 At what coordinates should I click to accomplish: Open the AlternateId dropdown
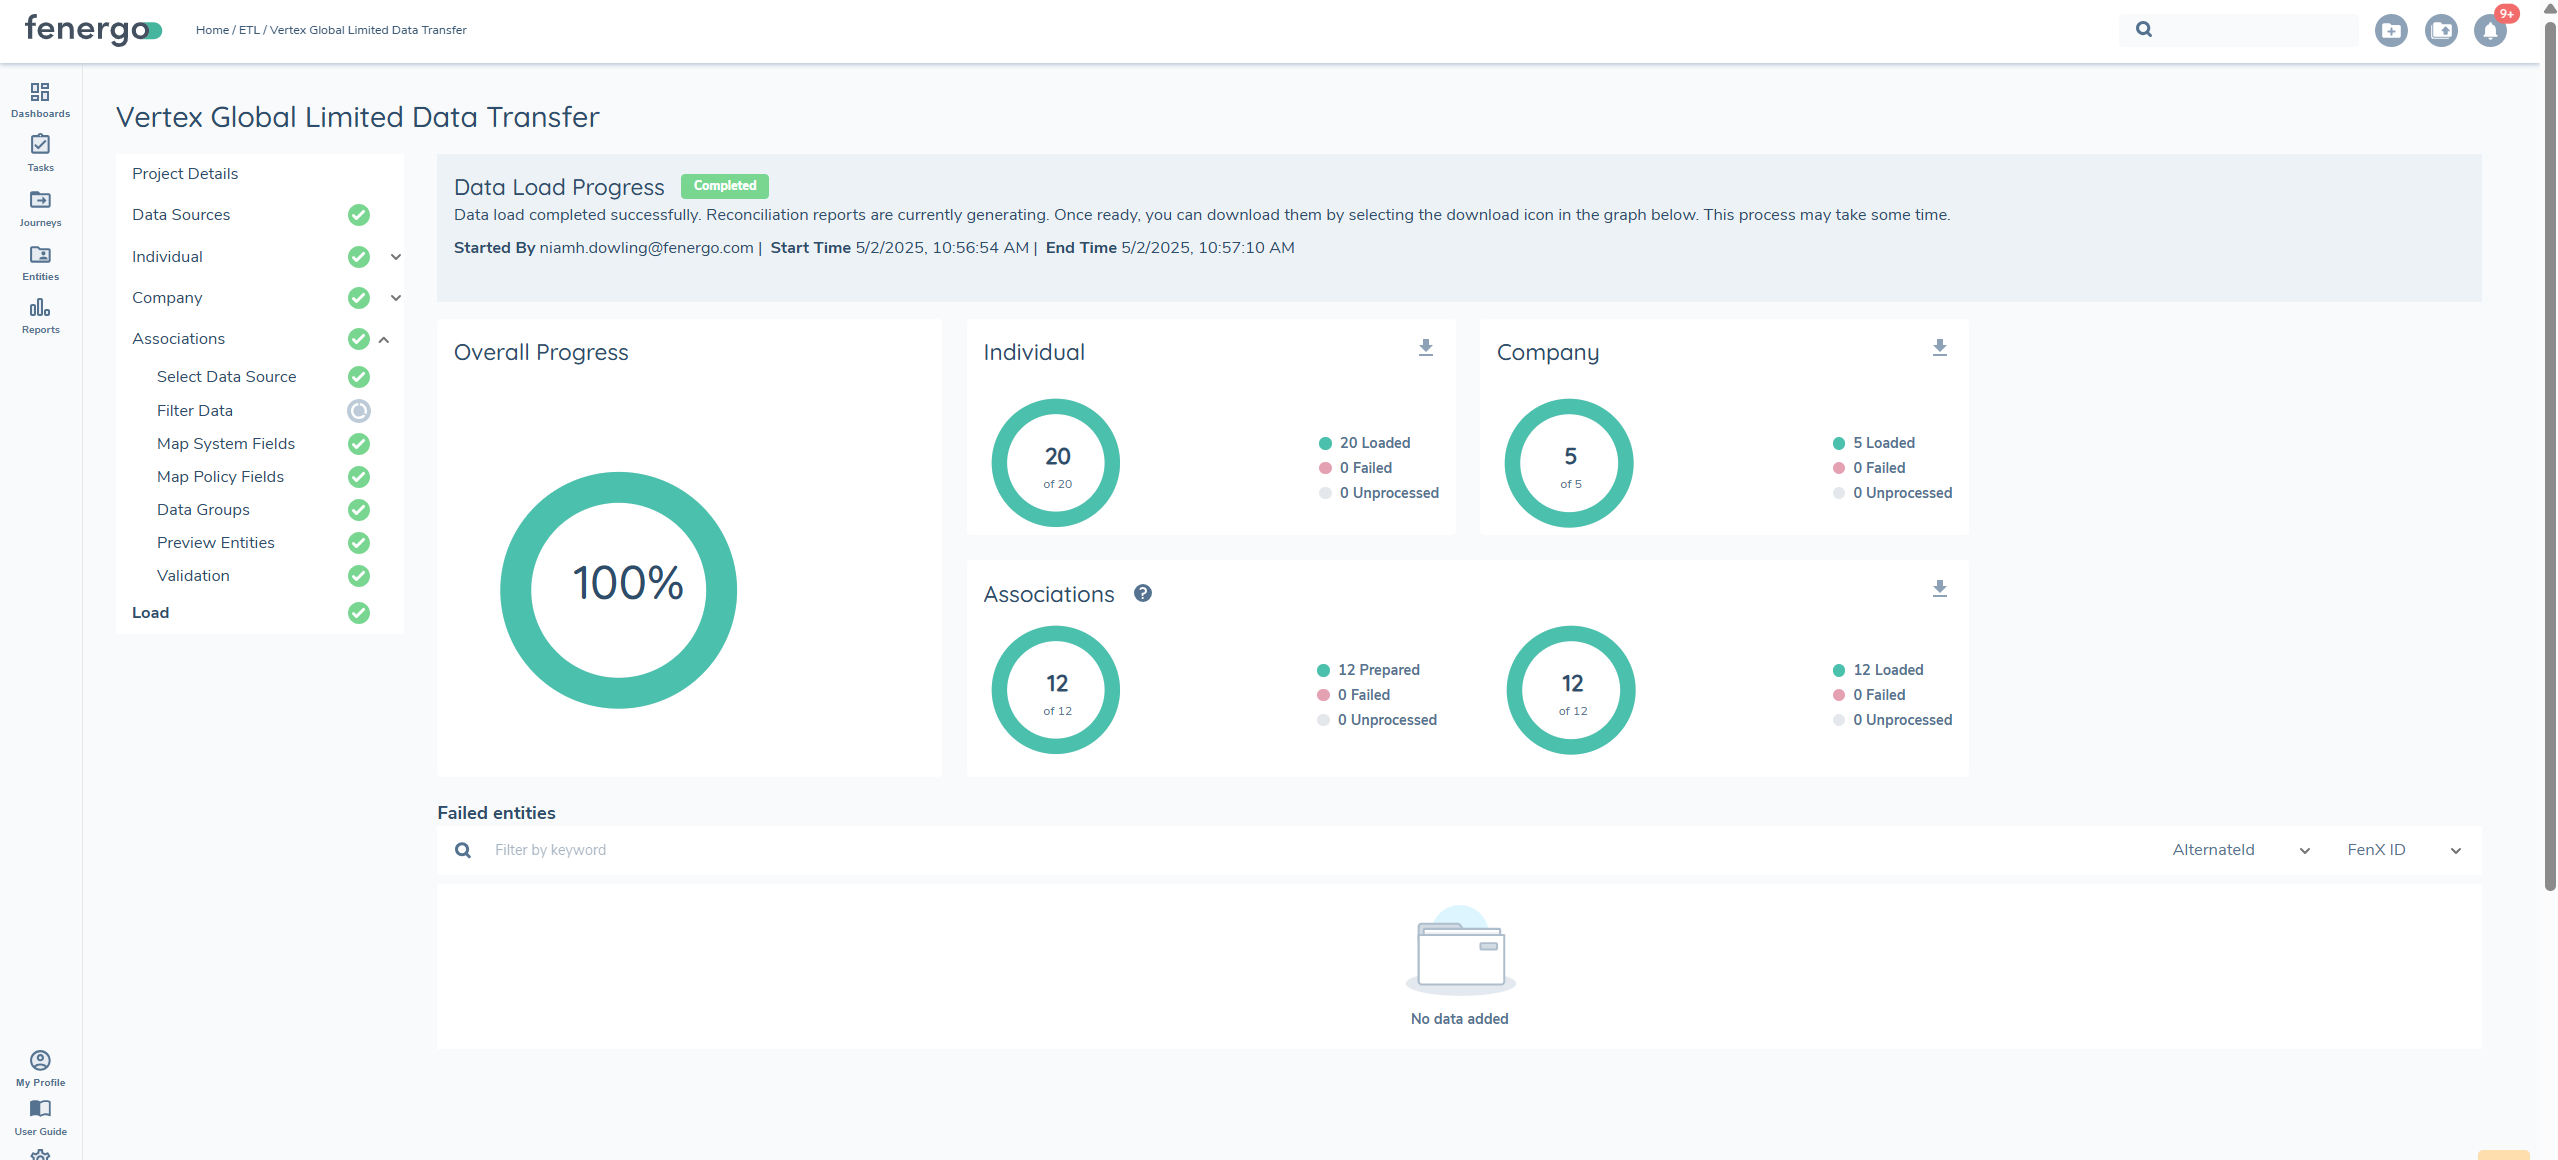tap(2240, 850)
